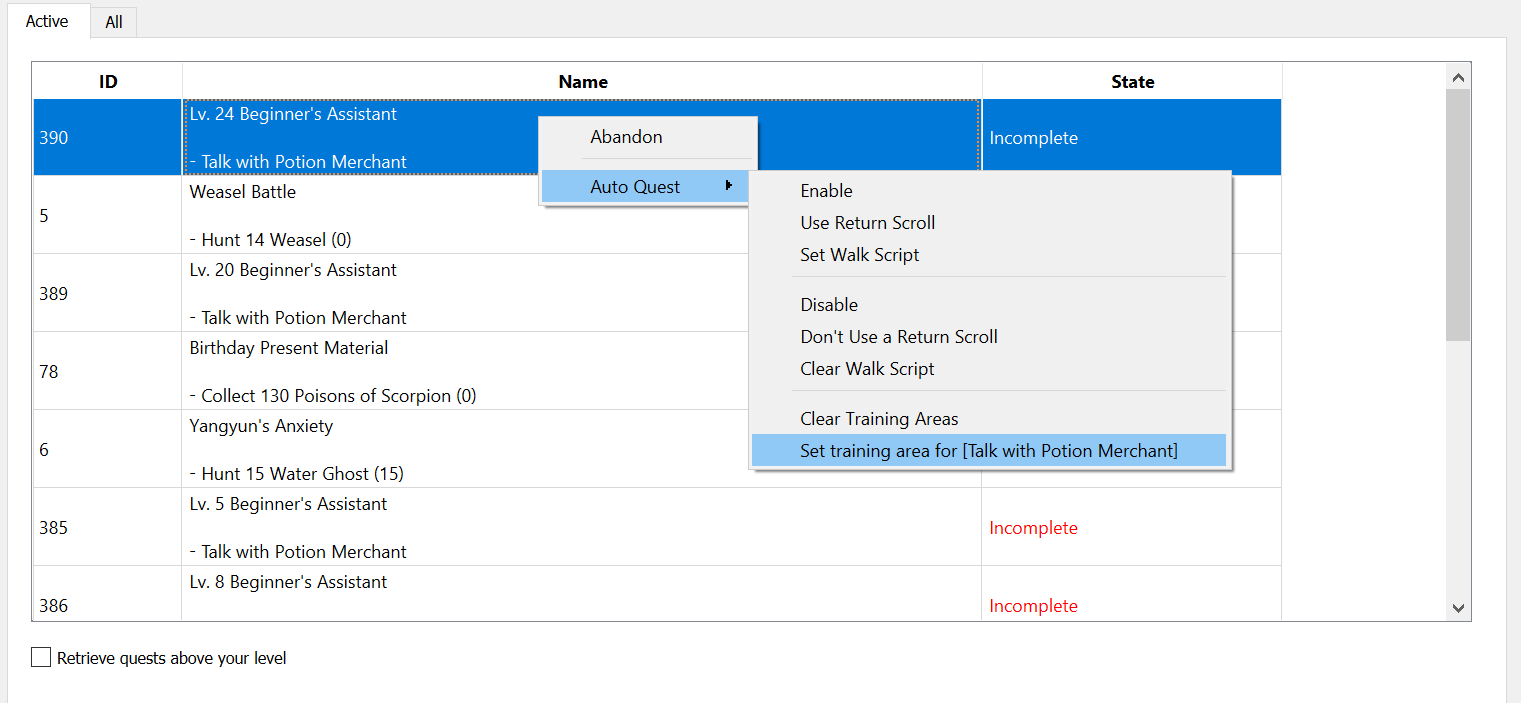
Task: Select the Active tab
Action: 47,21
